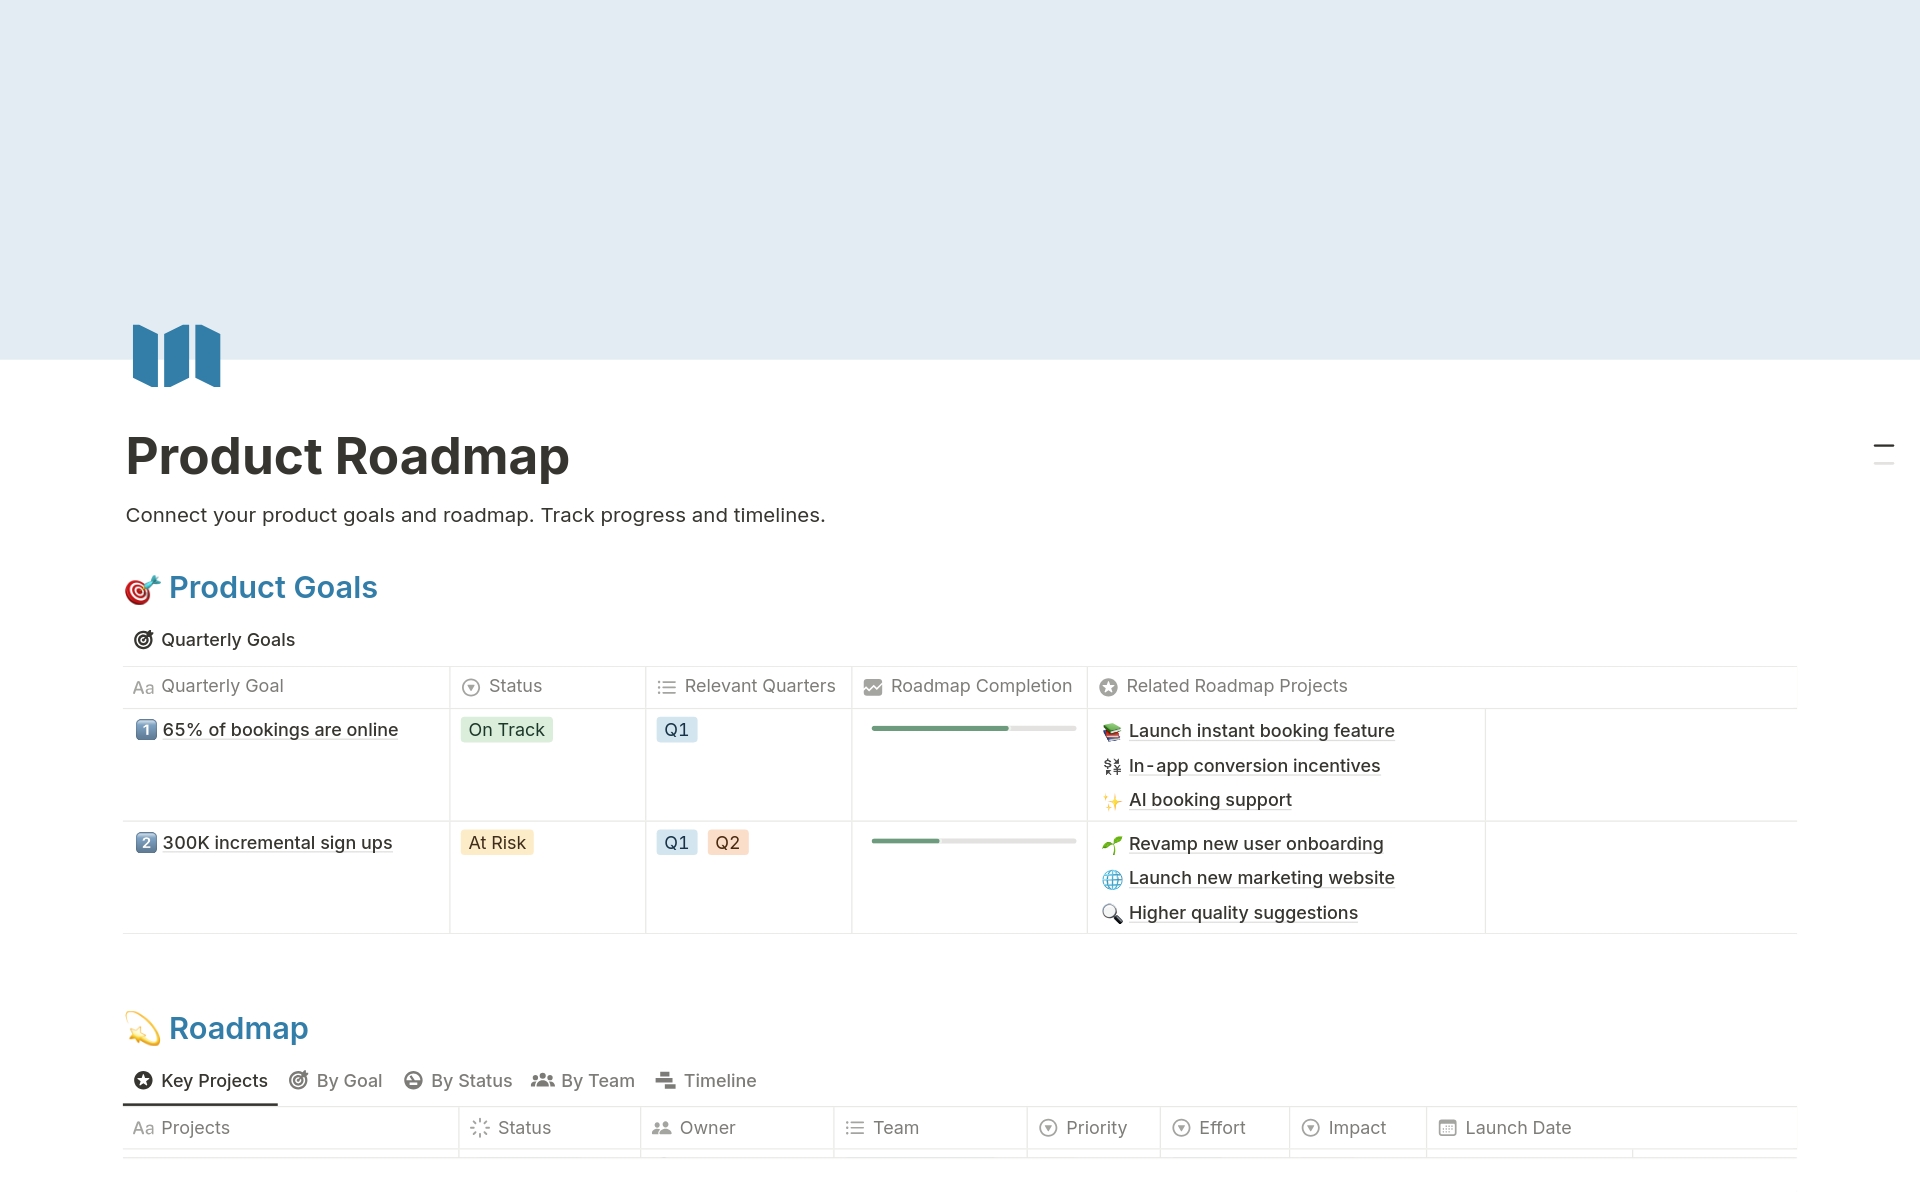Viewport: 1920px width, 1199px height.
Task: Switch to the By Goal tab
Action: pos(336,1081)
